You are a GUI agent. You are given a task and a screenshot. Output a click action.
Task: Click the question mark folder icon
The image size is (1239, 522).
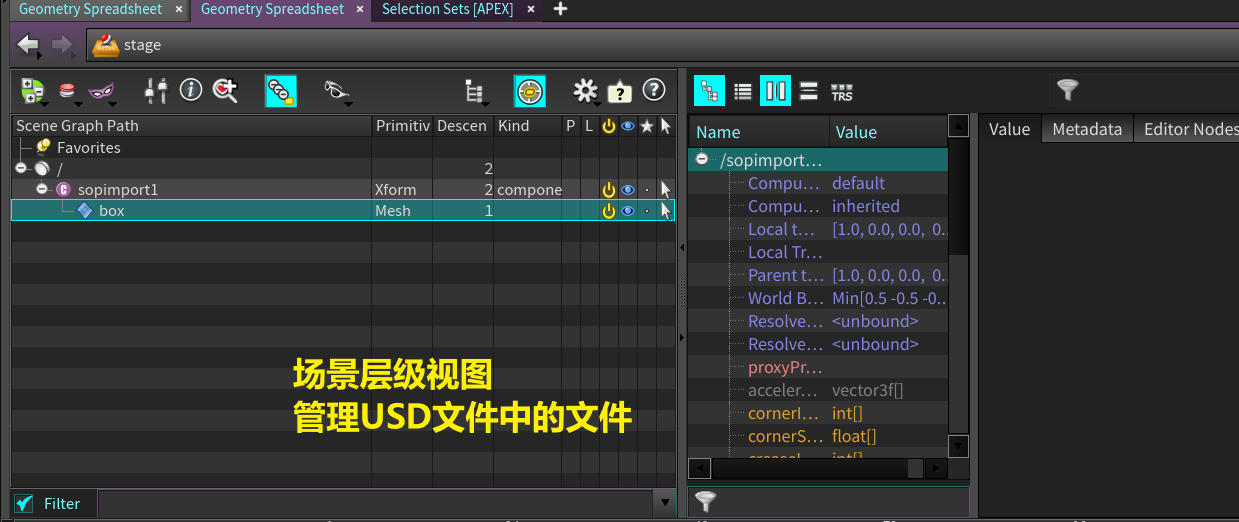click(x=620, y=91)
